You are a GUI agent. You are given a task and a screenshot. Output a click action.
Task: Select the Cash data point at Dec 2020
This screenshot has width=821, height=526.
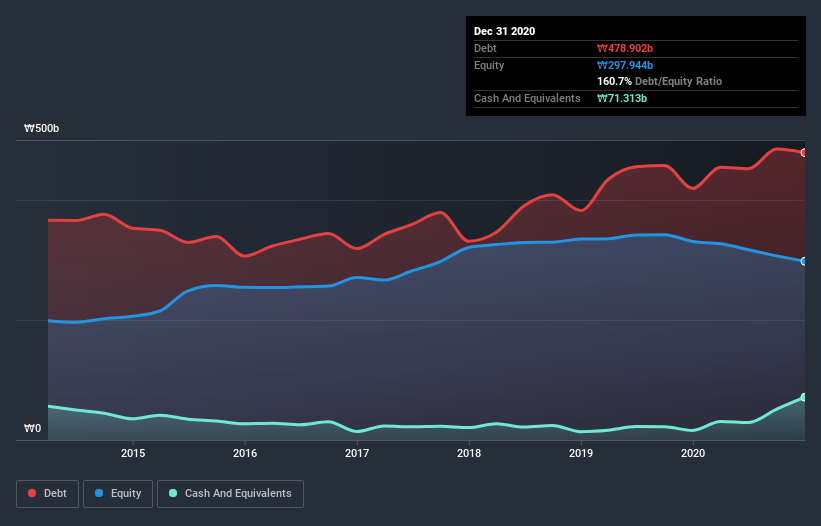point(804,397)
